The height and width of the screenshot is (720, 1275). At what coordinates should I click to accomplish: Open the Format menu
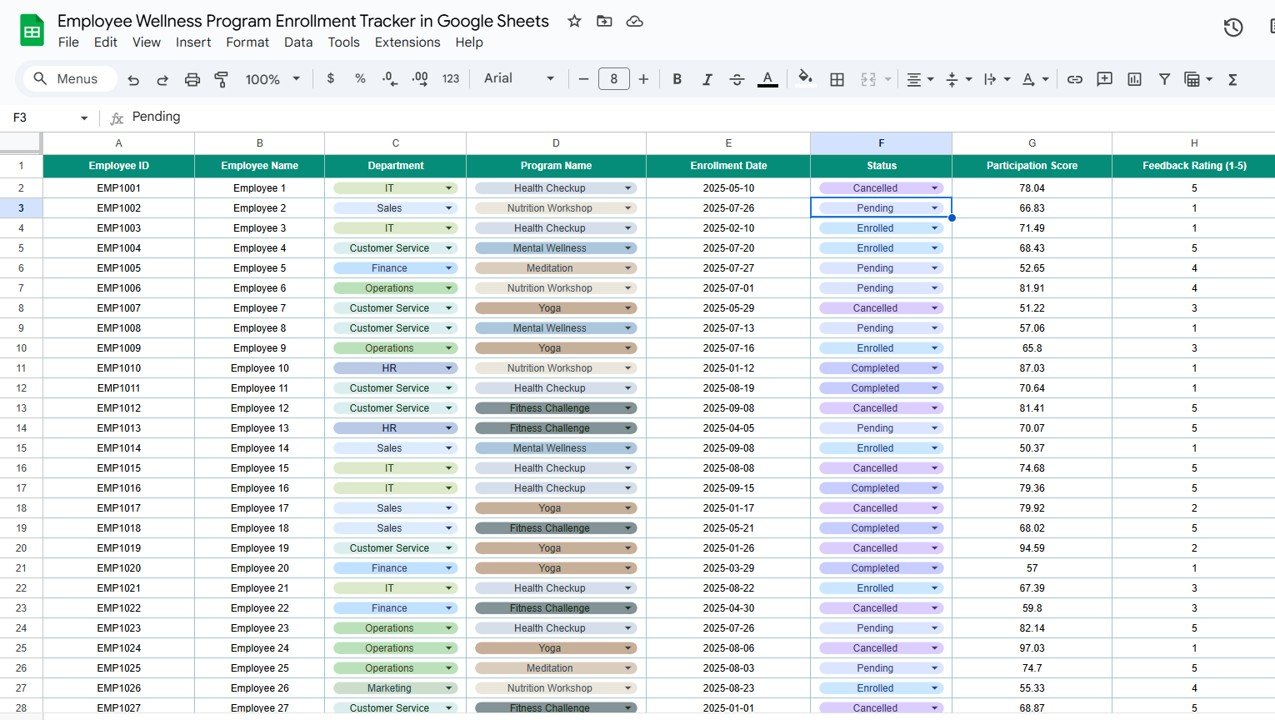pos(247,42)
